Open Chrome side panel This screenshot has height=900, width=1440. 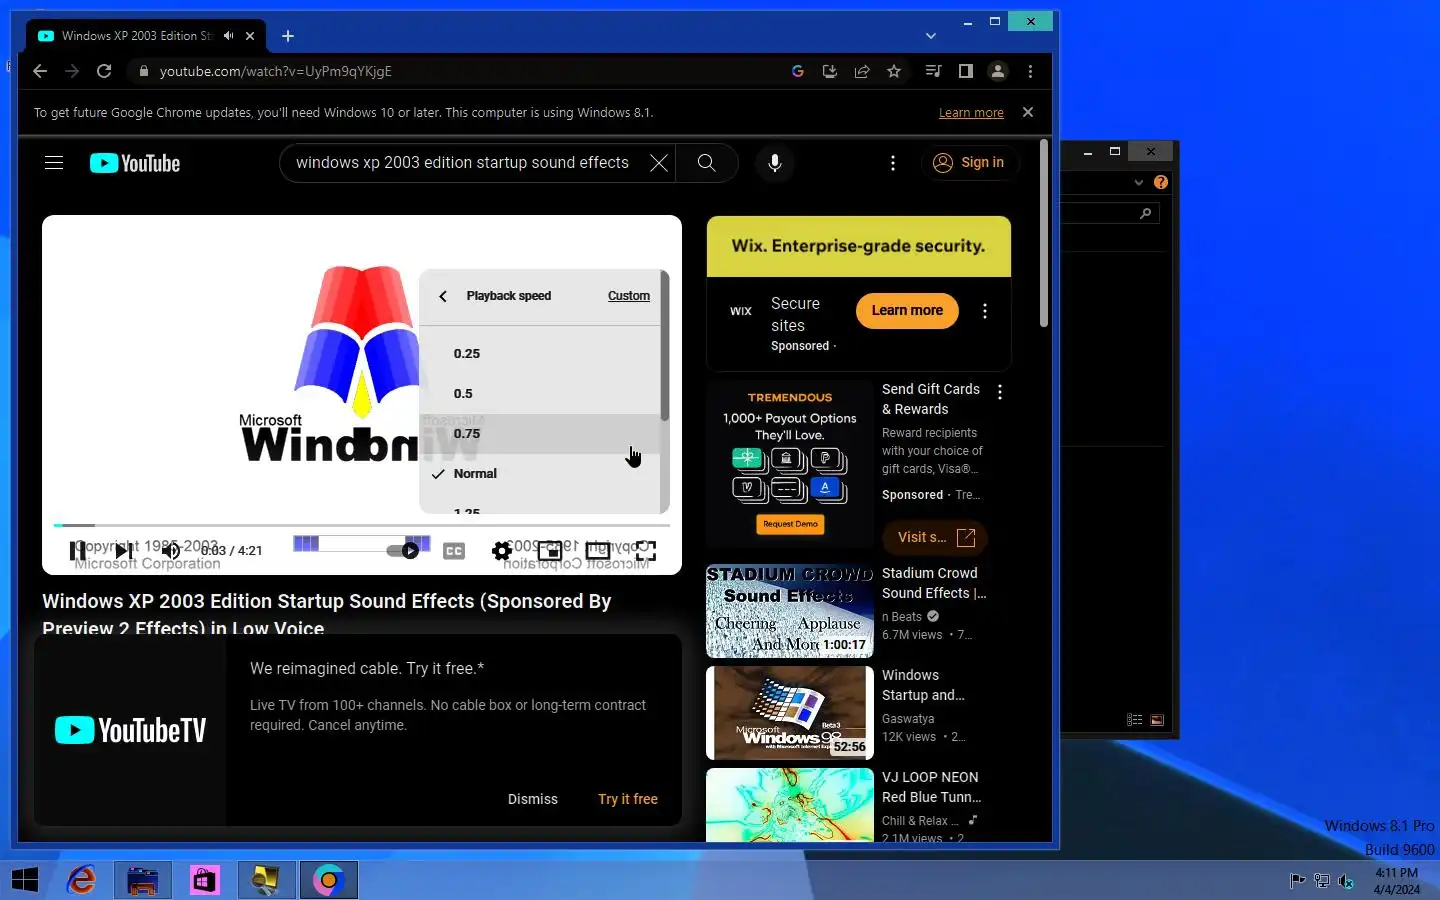(965, 71)
